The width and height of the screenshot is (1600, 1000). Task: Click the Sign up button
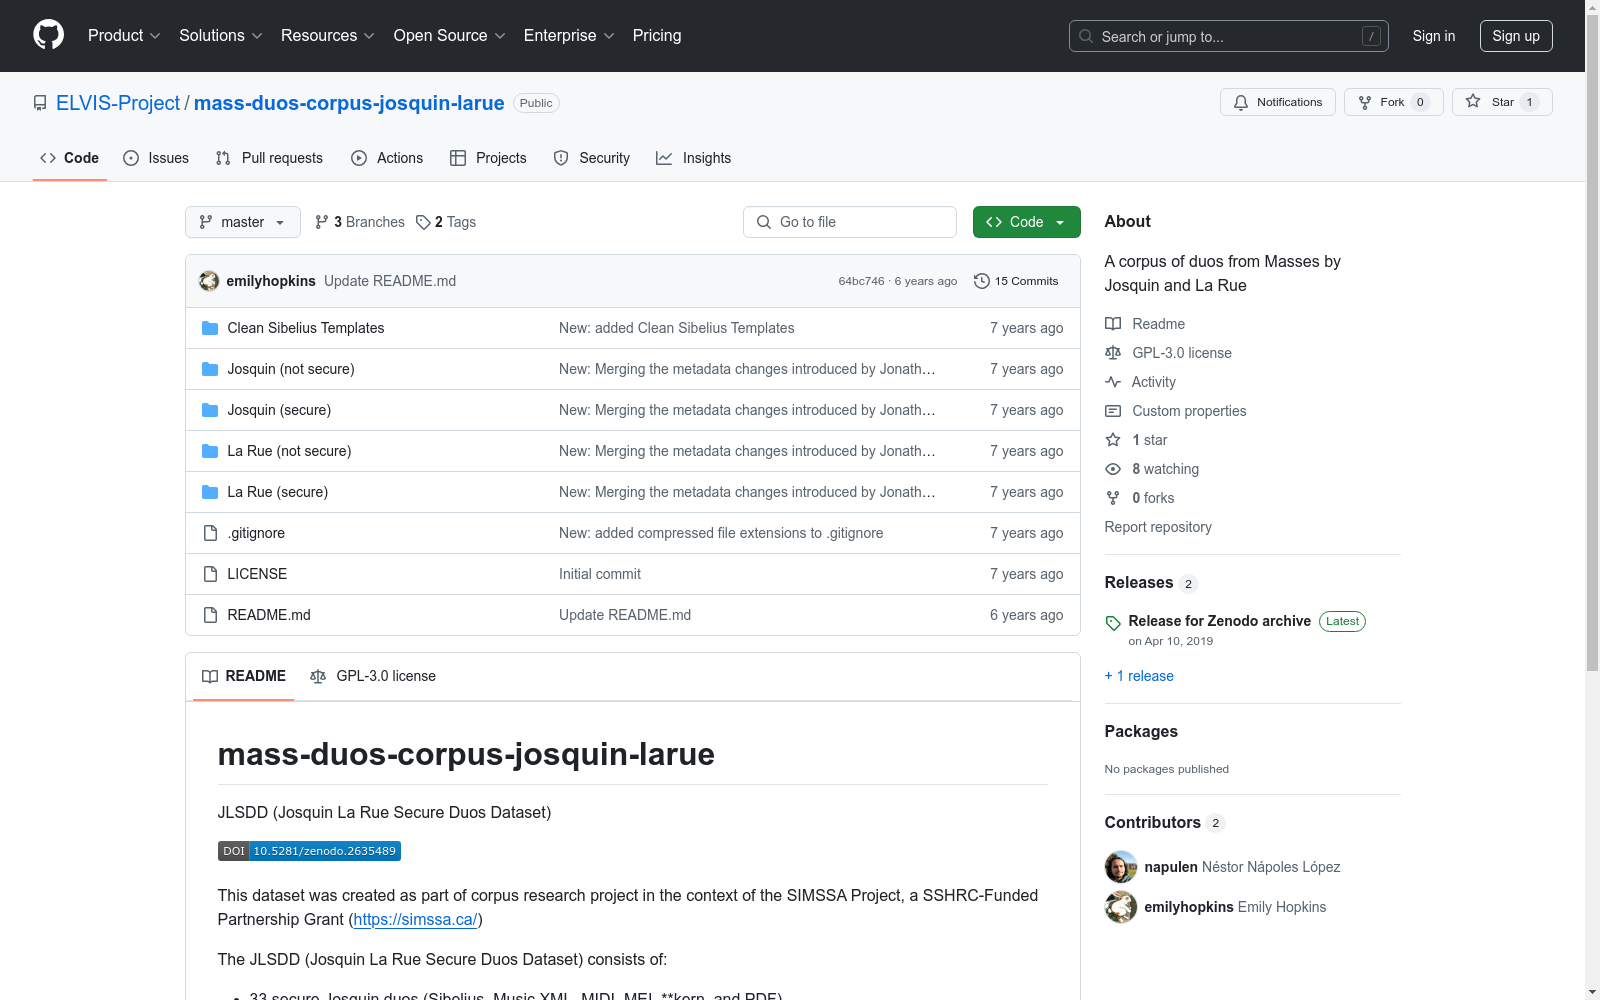click(x=1516, y=36)
